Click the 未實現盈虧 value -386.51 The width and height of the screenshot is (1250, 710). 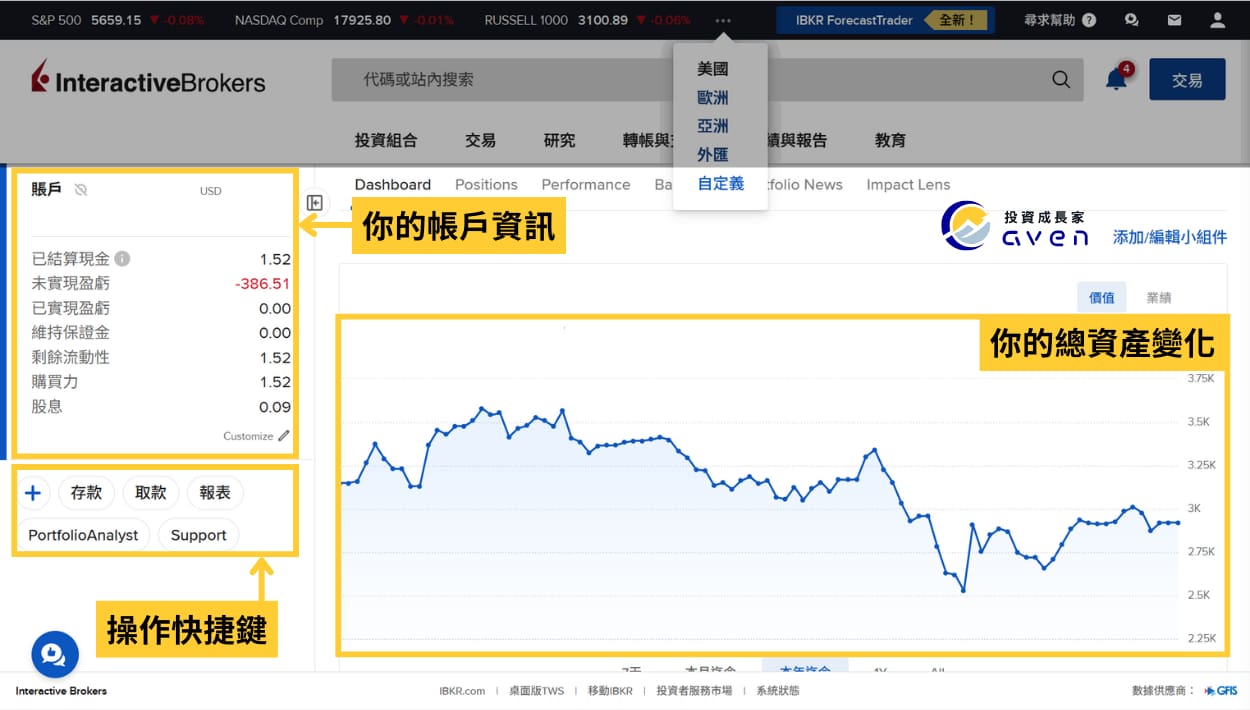(x=263, y=284)
